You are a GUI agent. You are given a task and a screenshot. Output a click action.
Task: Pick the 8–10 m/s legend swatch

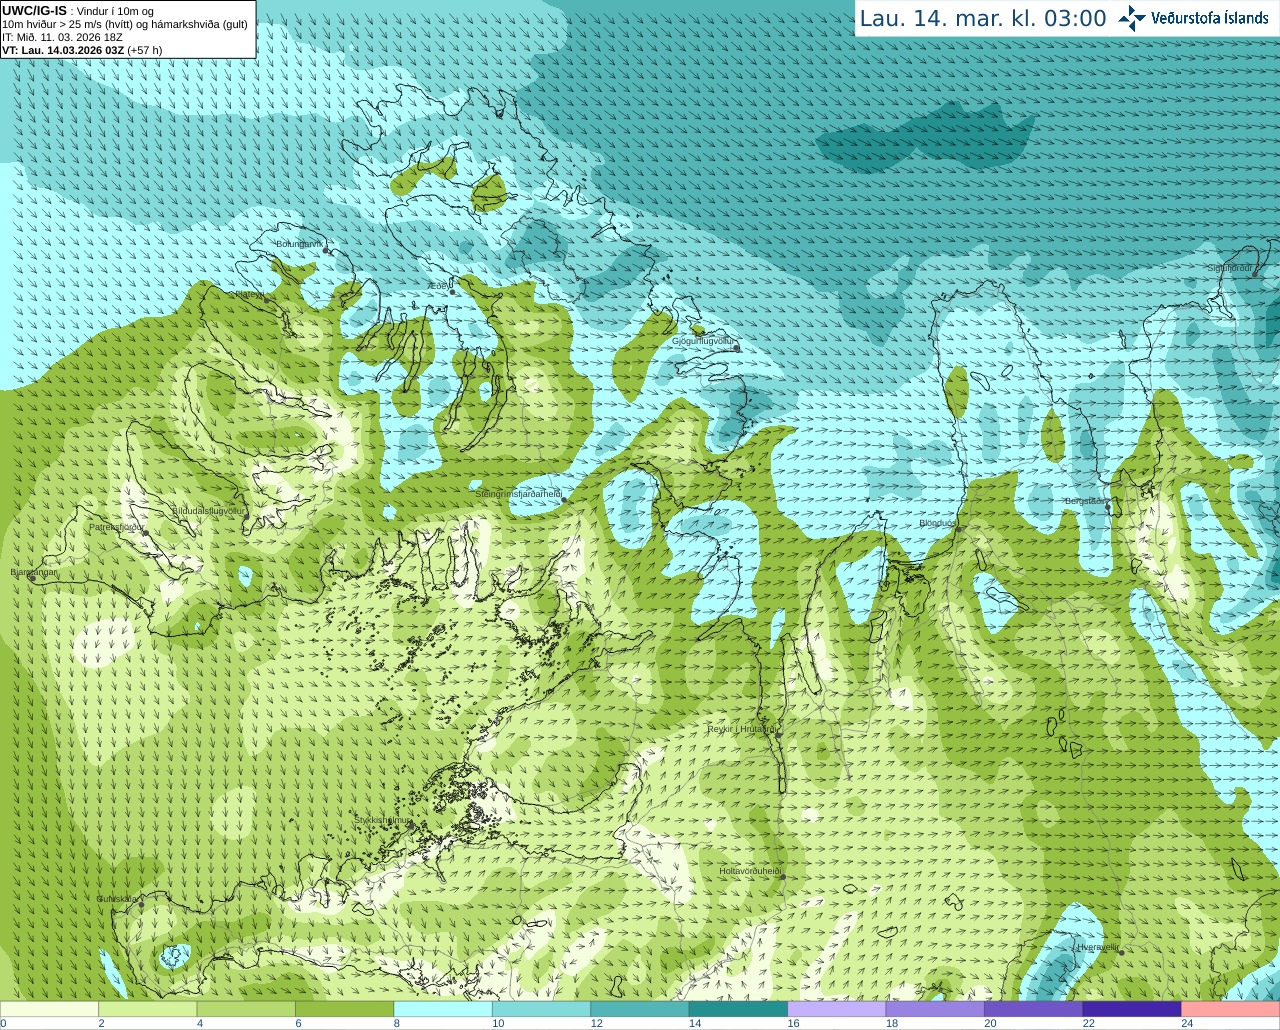pyautogui.click(x=443, y=1009)
